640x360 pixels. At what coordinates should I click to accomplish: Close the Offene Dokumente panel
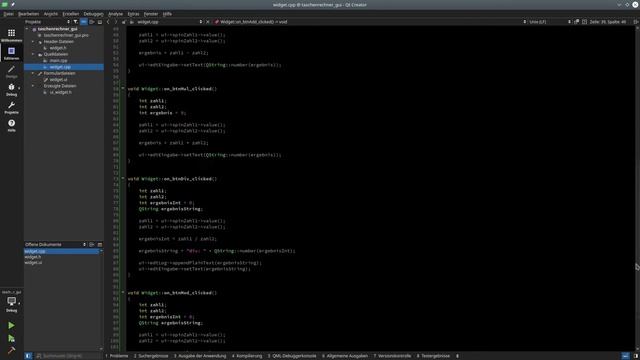pos(100,244)
